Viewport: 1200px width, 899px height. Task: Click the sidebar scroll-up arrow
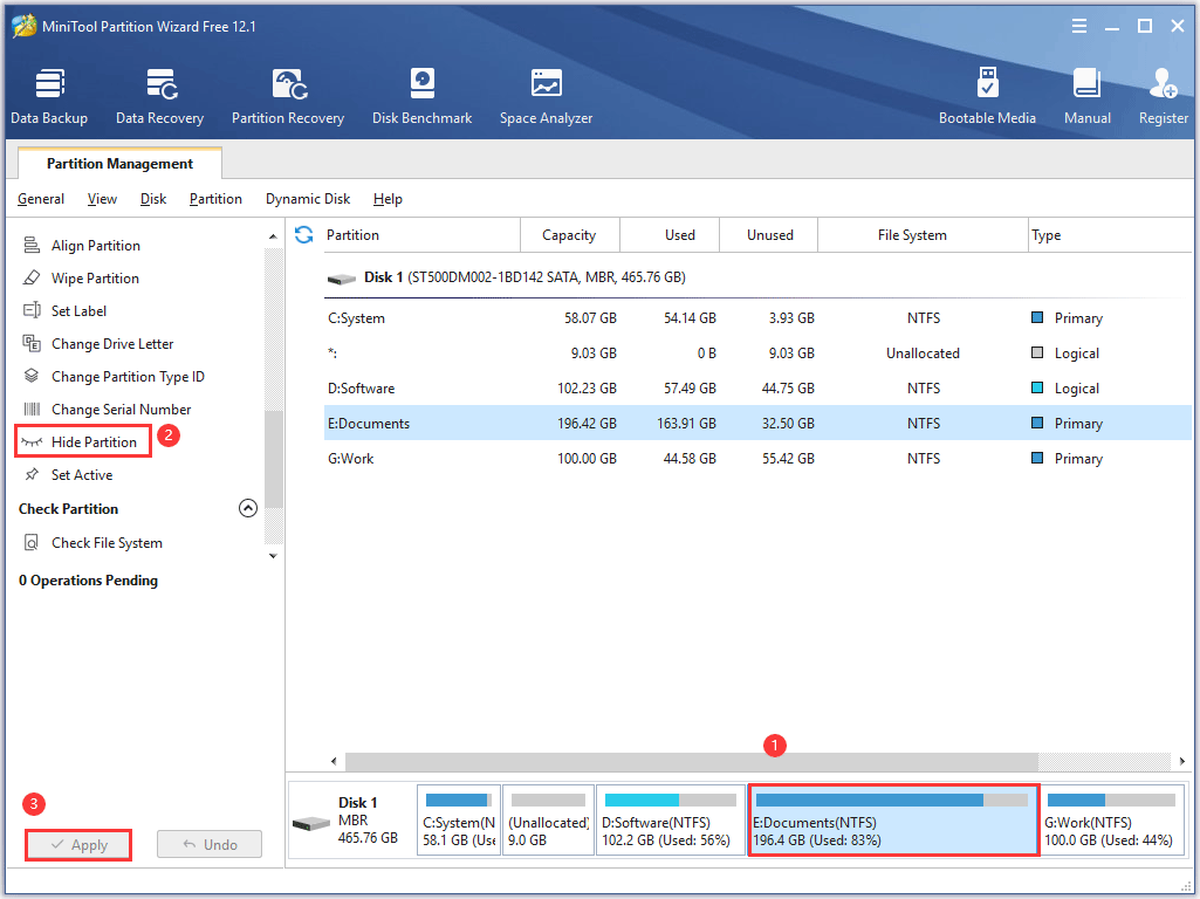click(273, 236)
